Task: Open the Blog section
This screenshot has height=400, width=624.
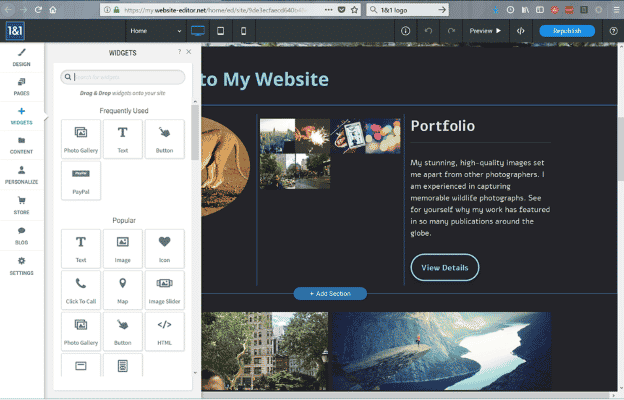Action: (21, 236)
